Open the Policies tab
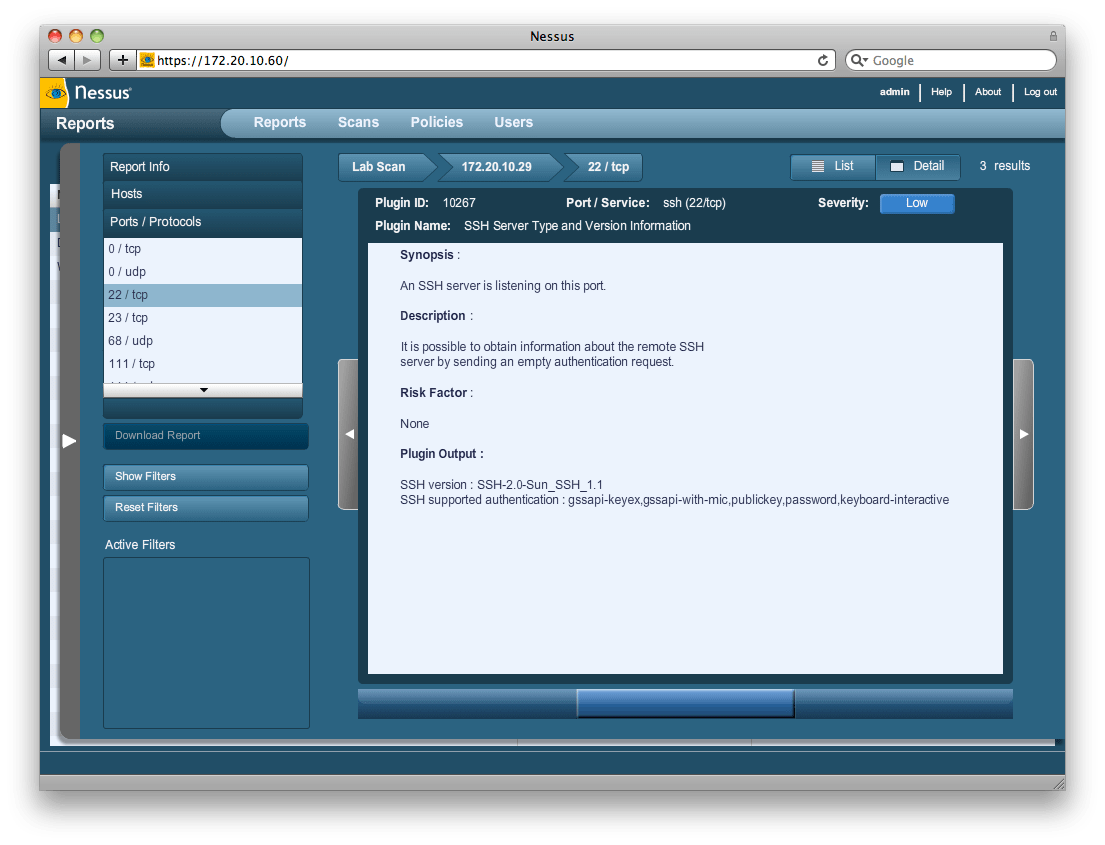The height and width of the screenshot is (845, 1105). 436,122
